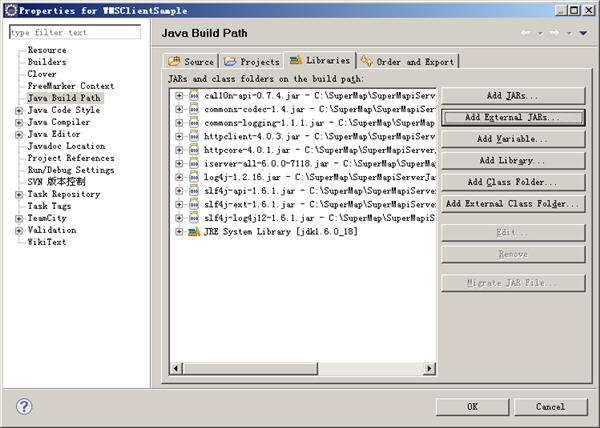Click the cal10n-api-0.7.4.jar file icon

(194, 95)
